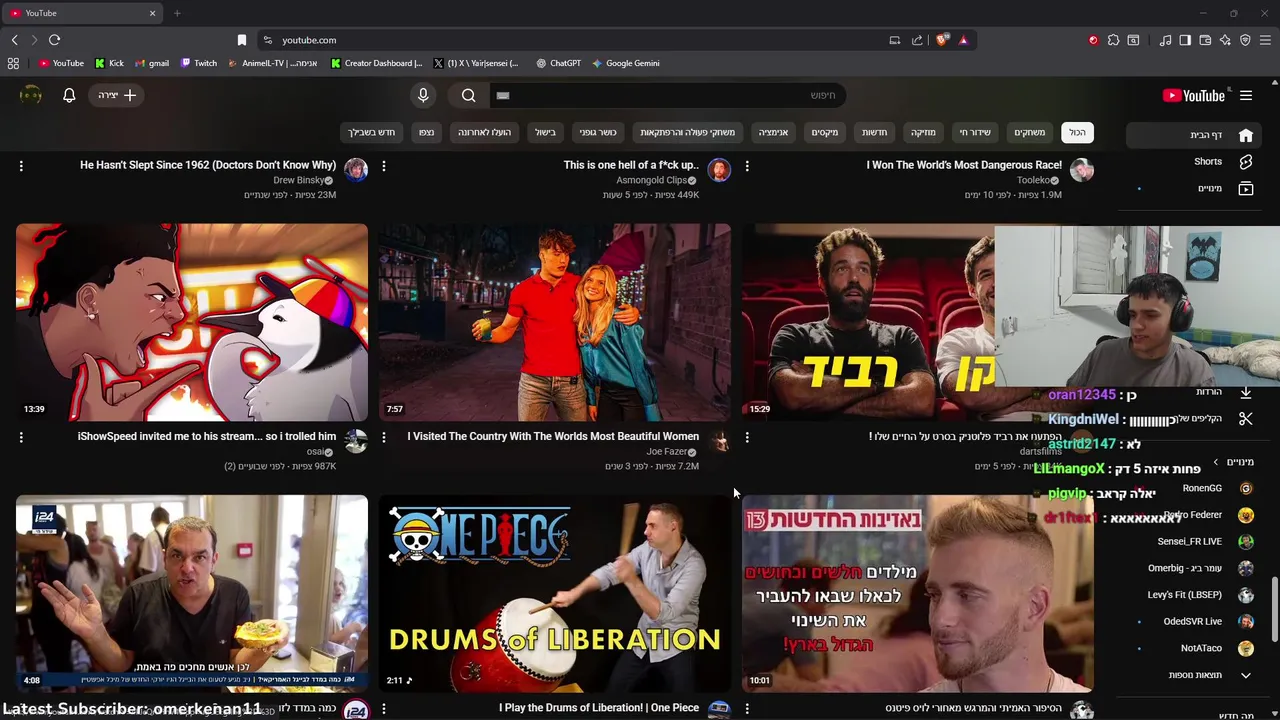Open the Creator Dashboard bookmark
Viewport: 1280px width, 720px height.
pyautogui.click(x=376, y=63)
